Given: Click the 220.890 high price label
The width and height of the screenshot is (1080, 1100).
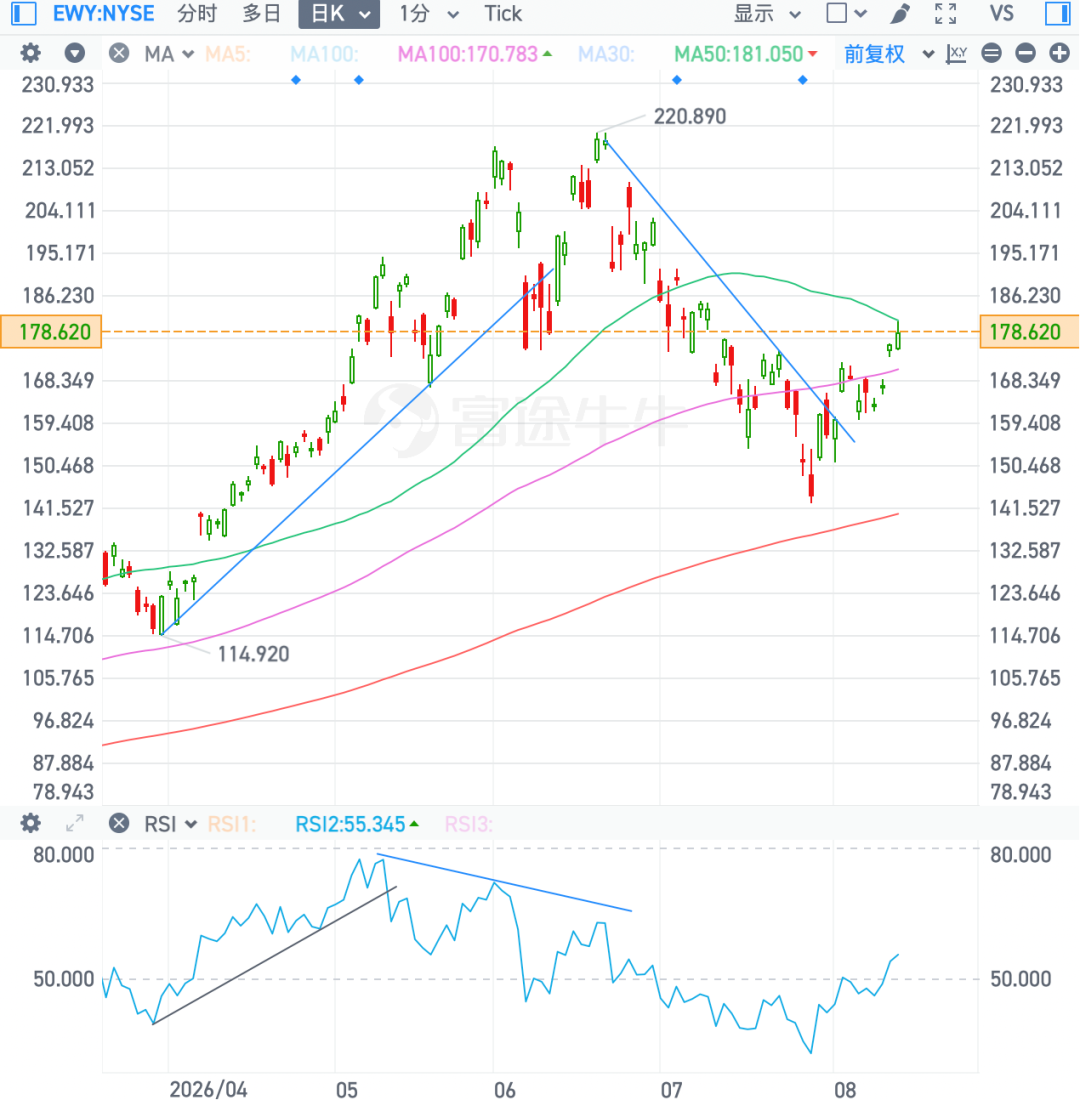Looking at the screenshot, I should point(690,116).
